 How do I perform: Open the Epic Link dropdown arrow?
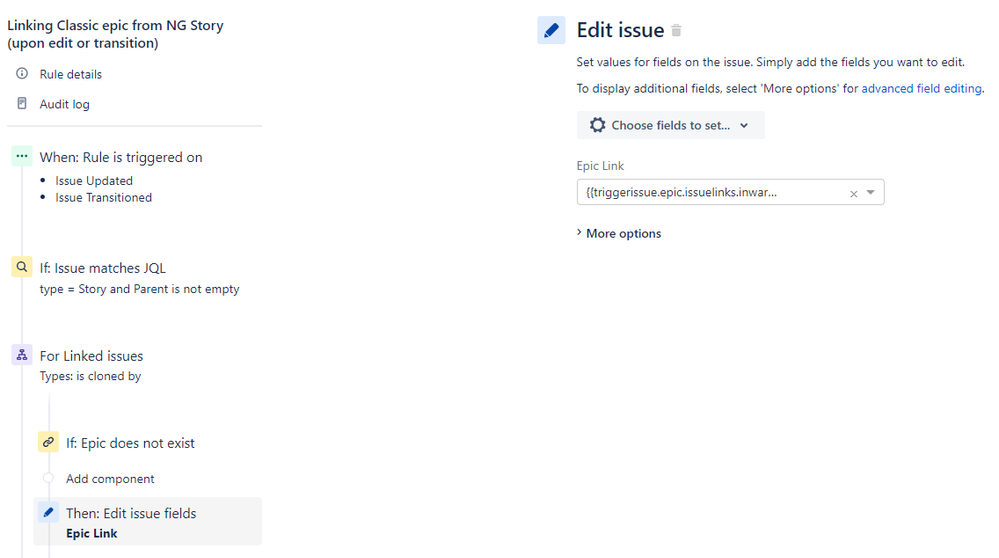pyautogui.click(x=871, y=192)
